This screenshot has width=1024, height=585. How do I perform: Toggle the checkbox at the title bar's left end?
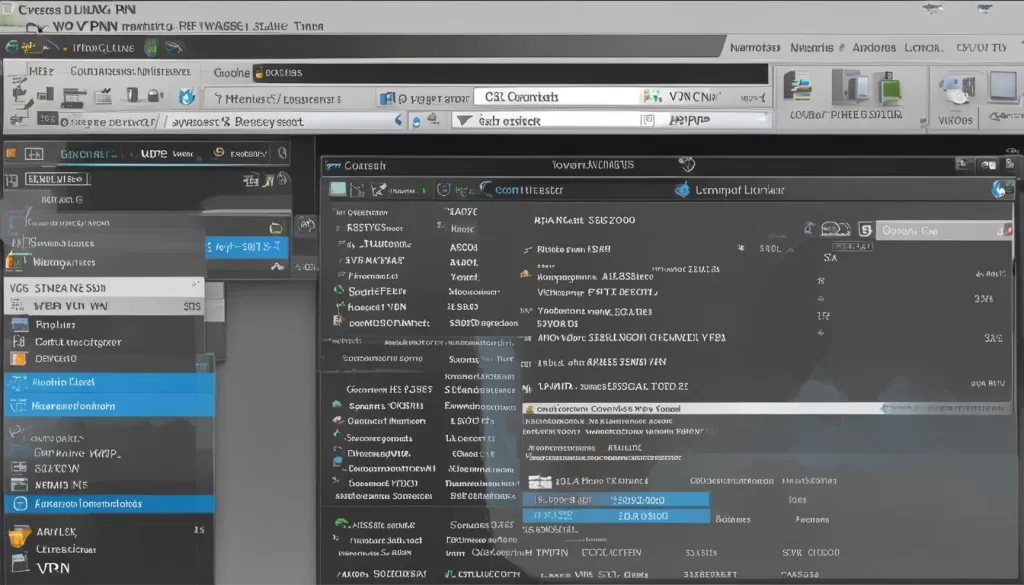[7, 8]
